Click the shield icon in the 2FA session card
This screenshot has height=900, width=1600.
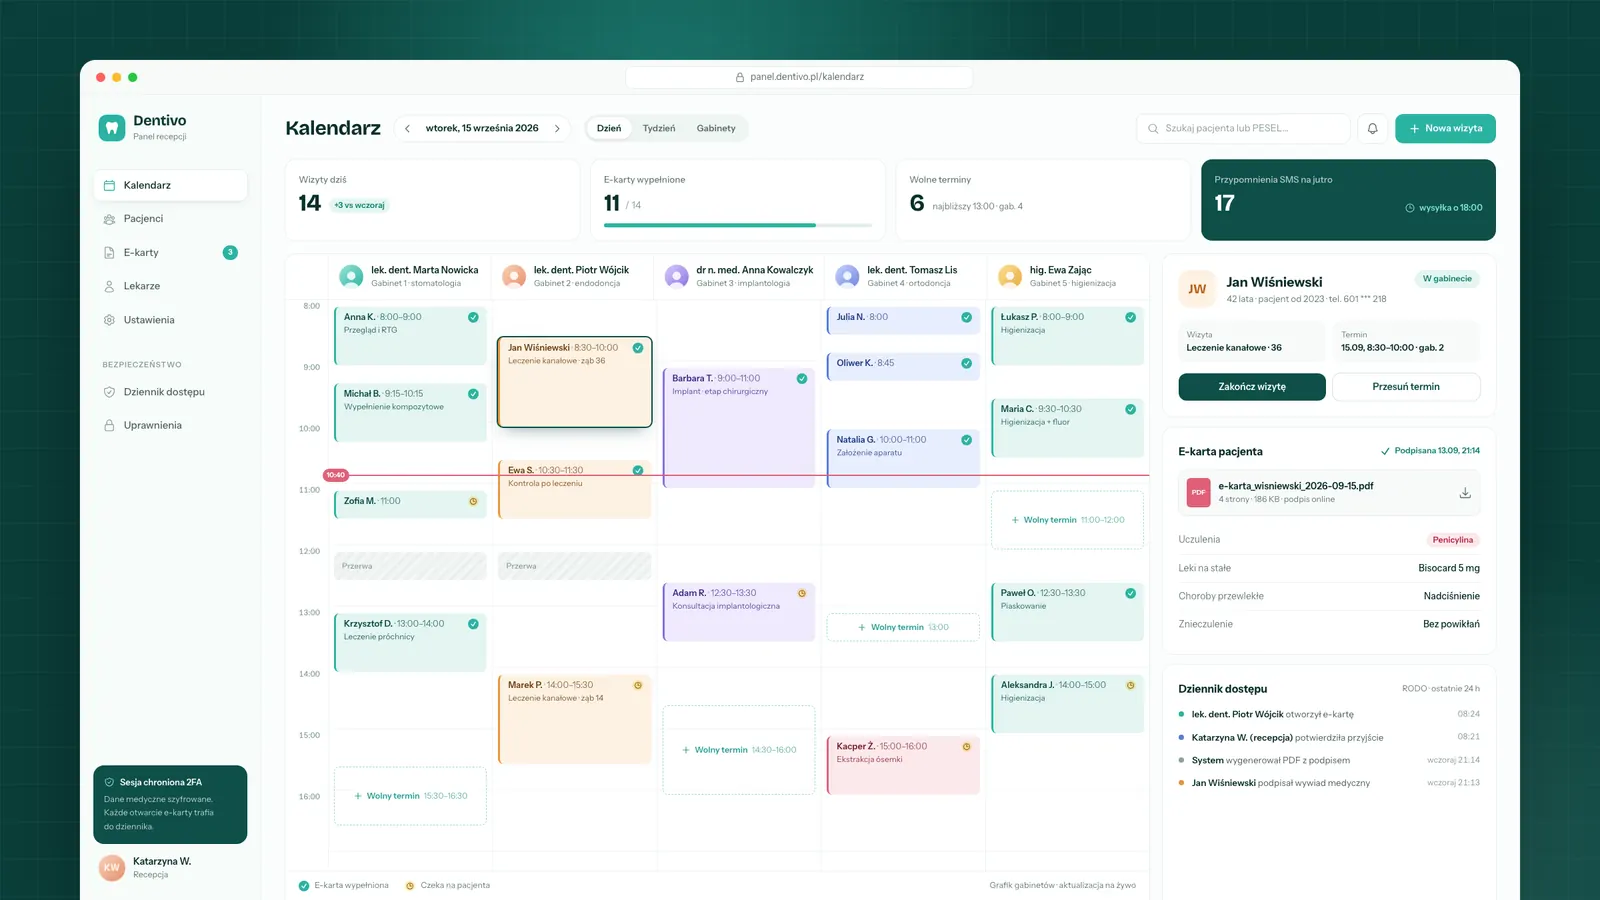coord(109,782)
